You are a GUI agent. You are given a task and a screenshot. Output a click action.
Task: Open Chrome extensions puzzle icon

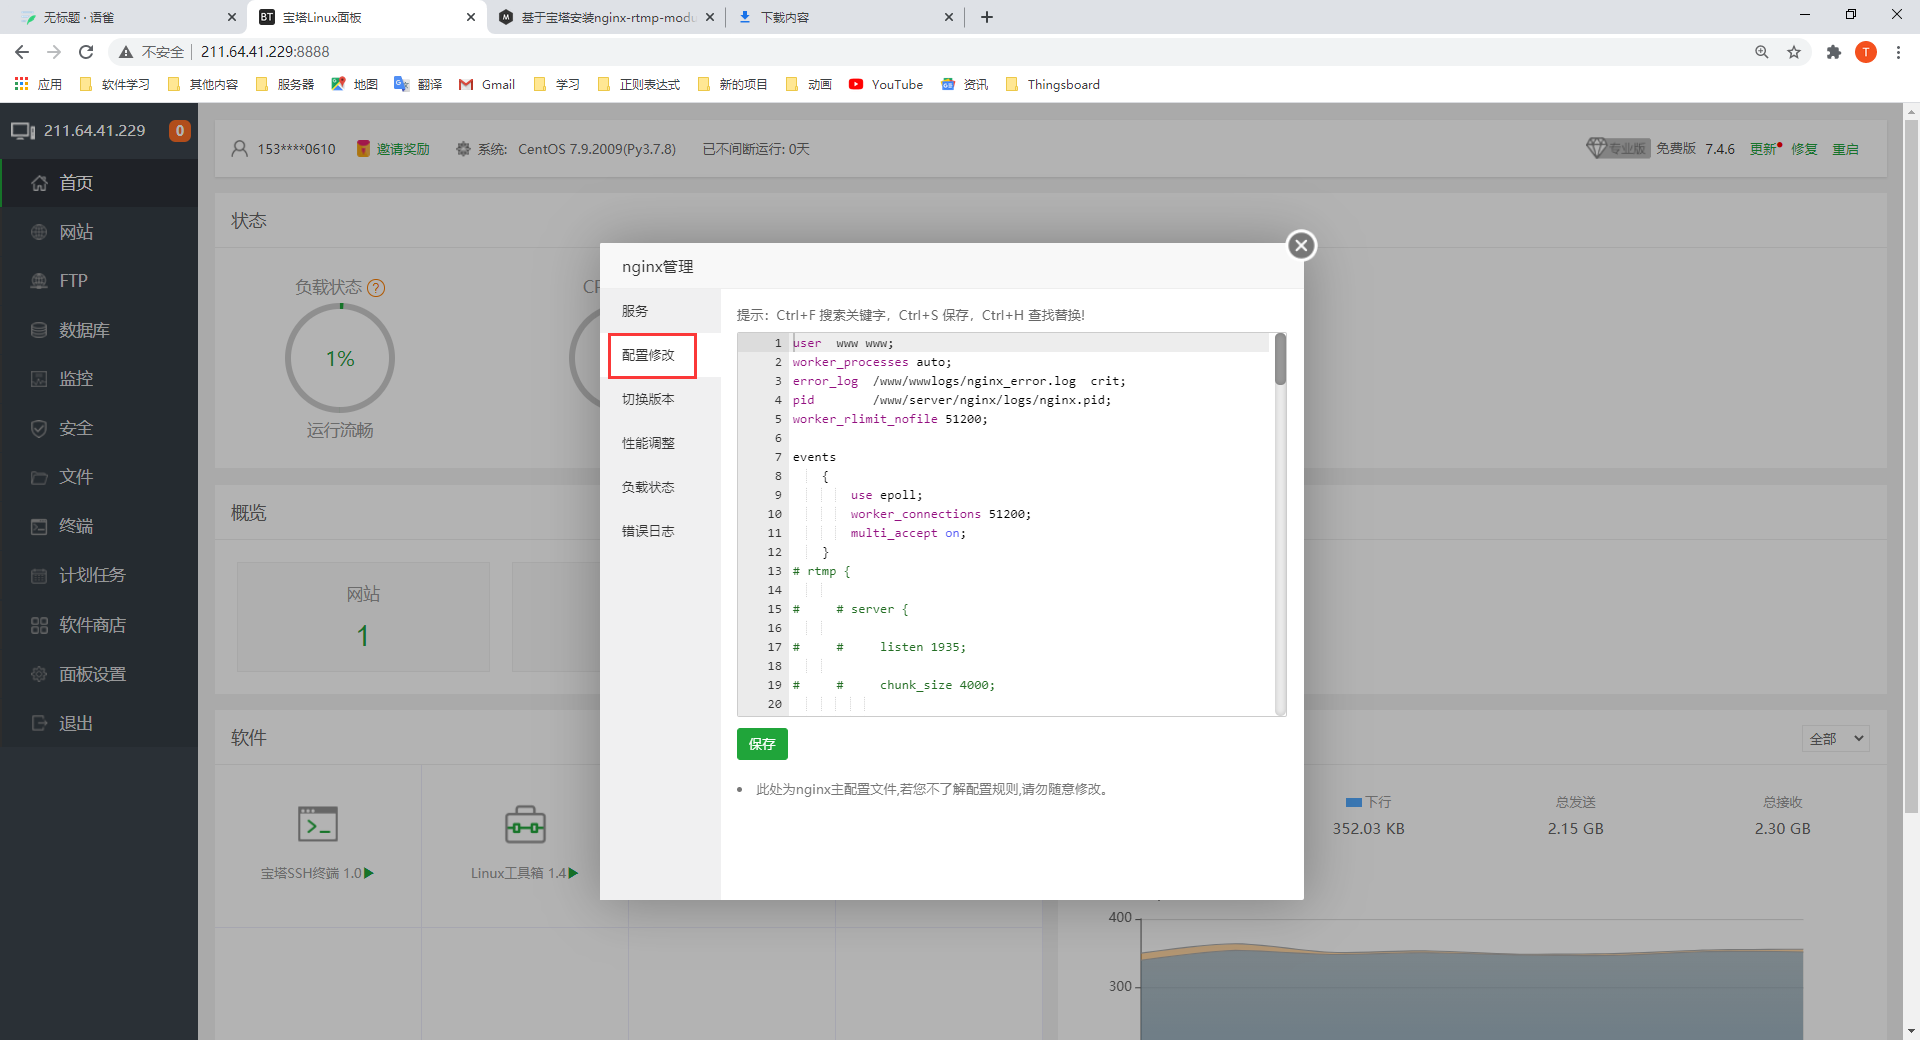click(1833, 52)
